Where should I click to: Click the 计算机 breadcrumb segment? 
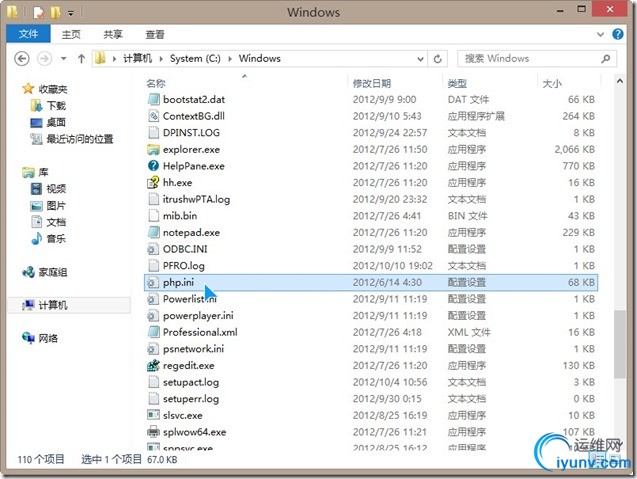click(x=137, y=59)
